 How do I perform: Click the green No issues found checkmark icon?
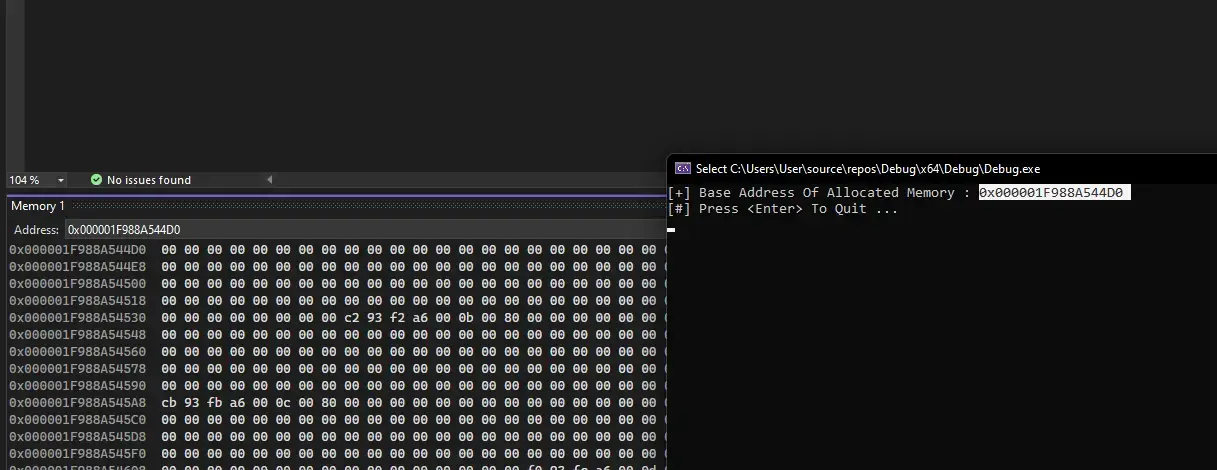[x=96, y=180]
